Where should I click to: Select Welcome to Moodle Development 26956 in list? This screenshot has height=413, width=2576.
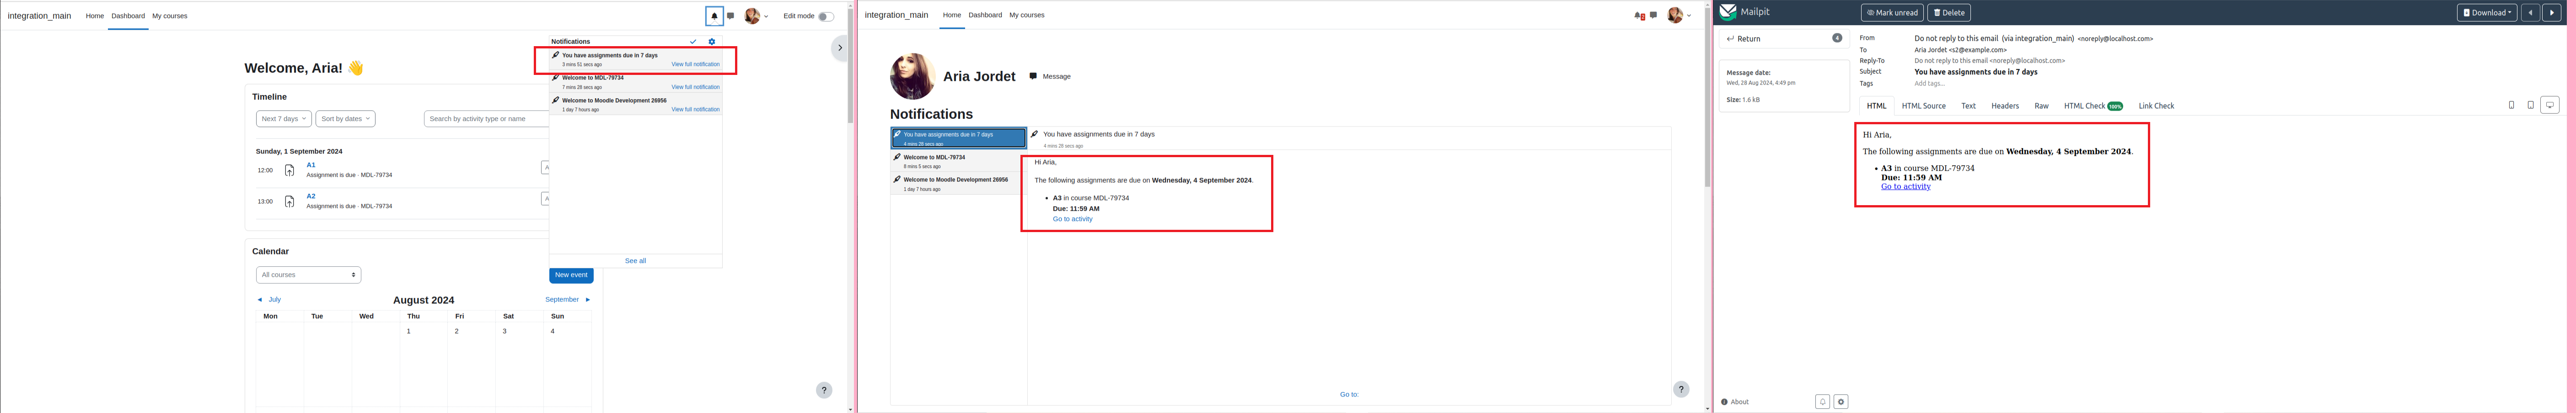pyautogui.click(x=959, y=183)
